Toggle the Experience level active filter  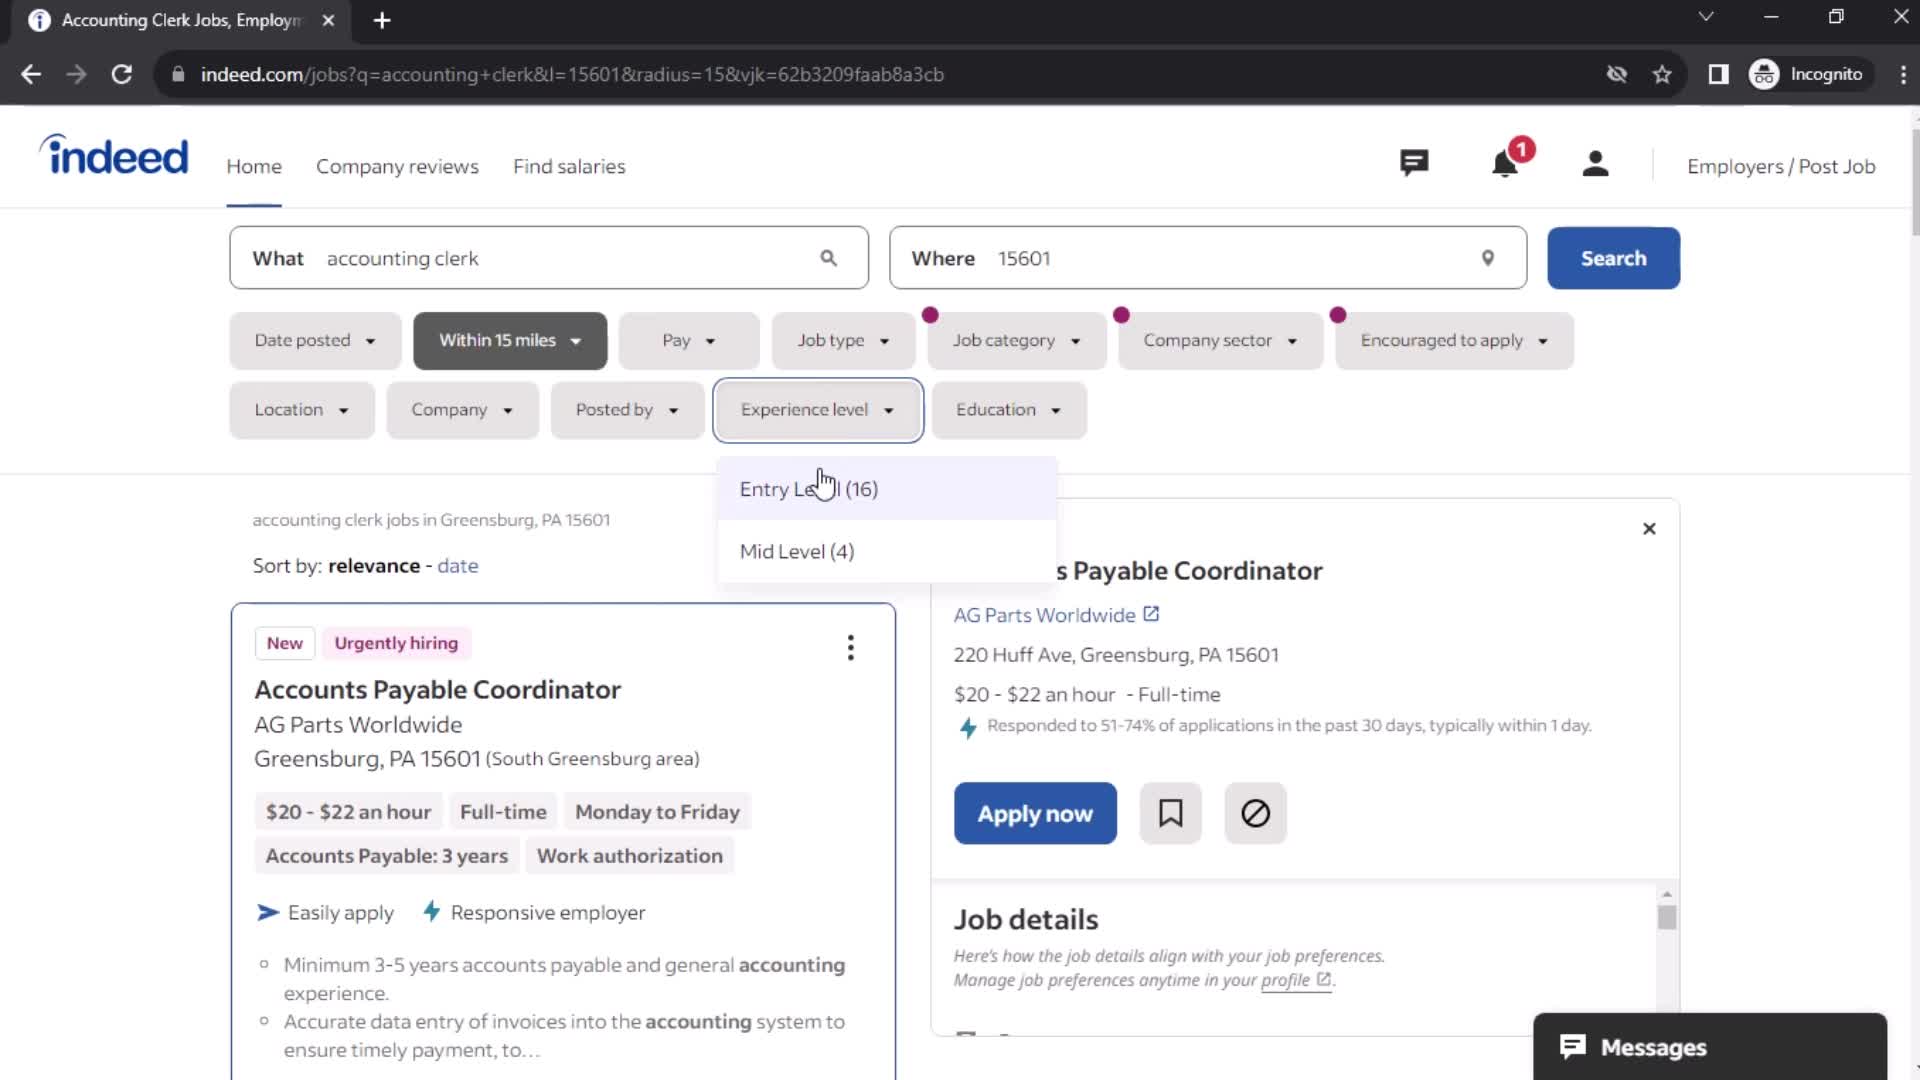pos(818,409)
